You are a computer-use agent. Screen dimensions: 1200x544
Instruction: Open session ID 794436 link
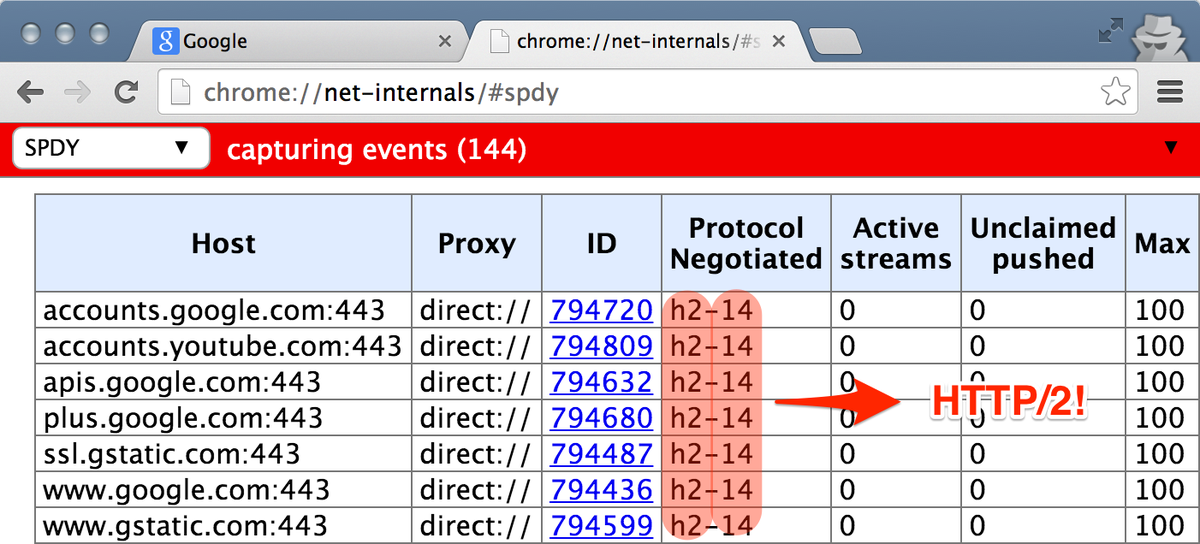(x=601, y=490)
